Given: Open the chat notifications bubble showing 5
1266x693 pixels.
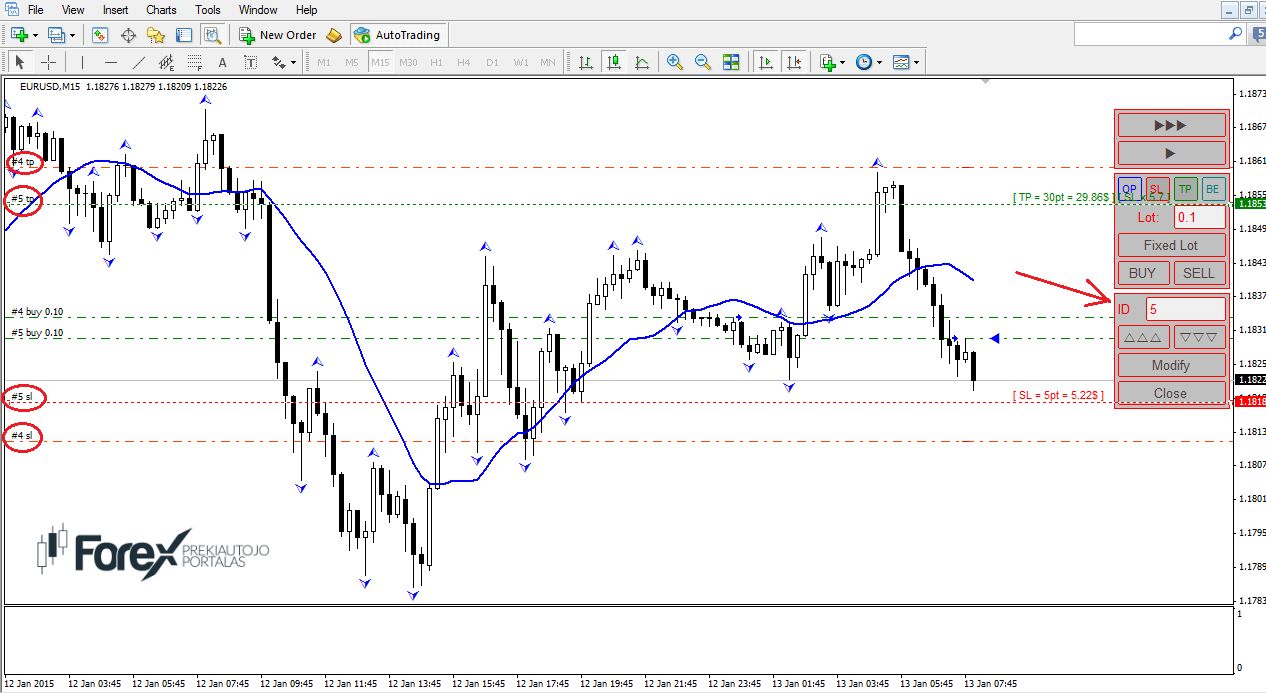Looking at the screenshot, I should pyautogui.click(x=1259, y=35).
